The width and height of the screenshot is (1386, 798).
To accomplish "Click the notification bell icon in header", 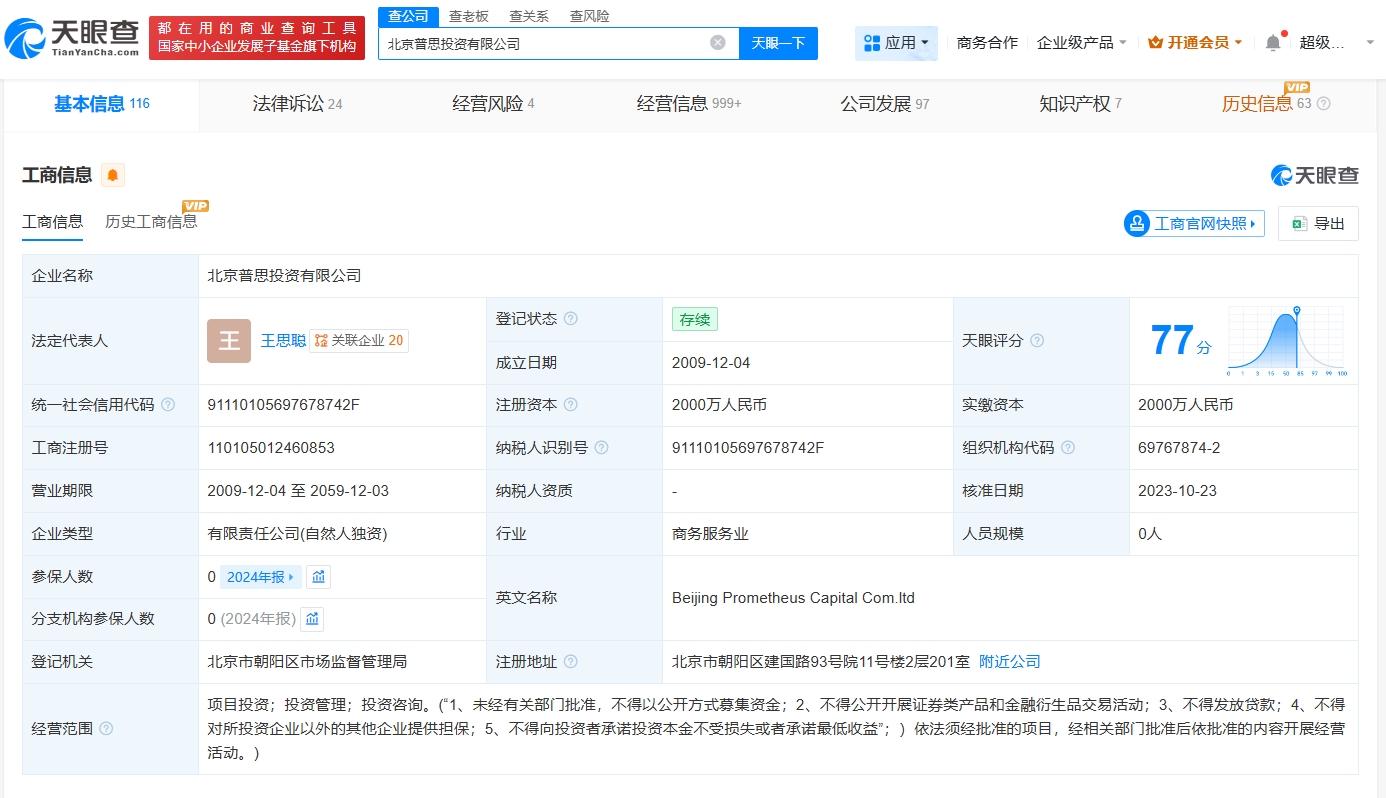I will [x=1273, y=43].
